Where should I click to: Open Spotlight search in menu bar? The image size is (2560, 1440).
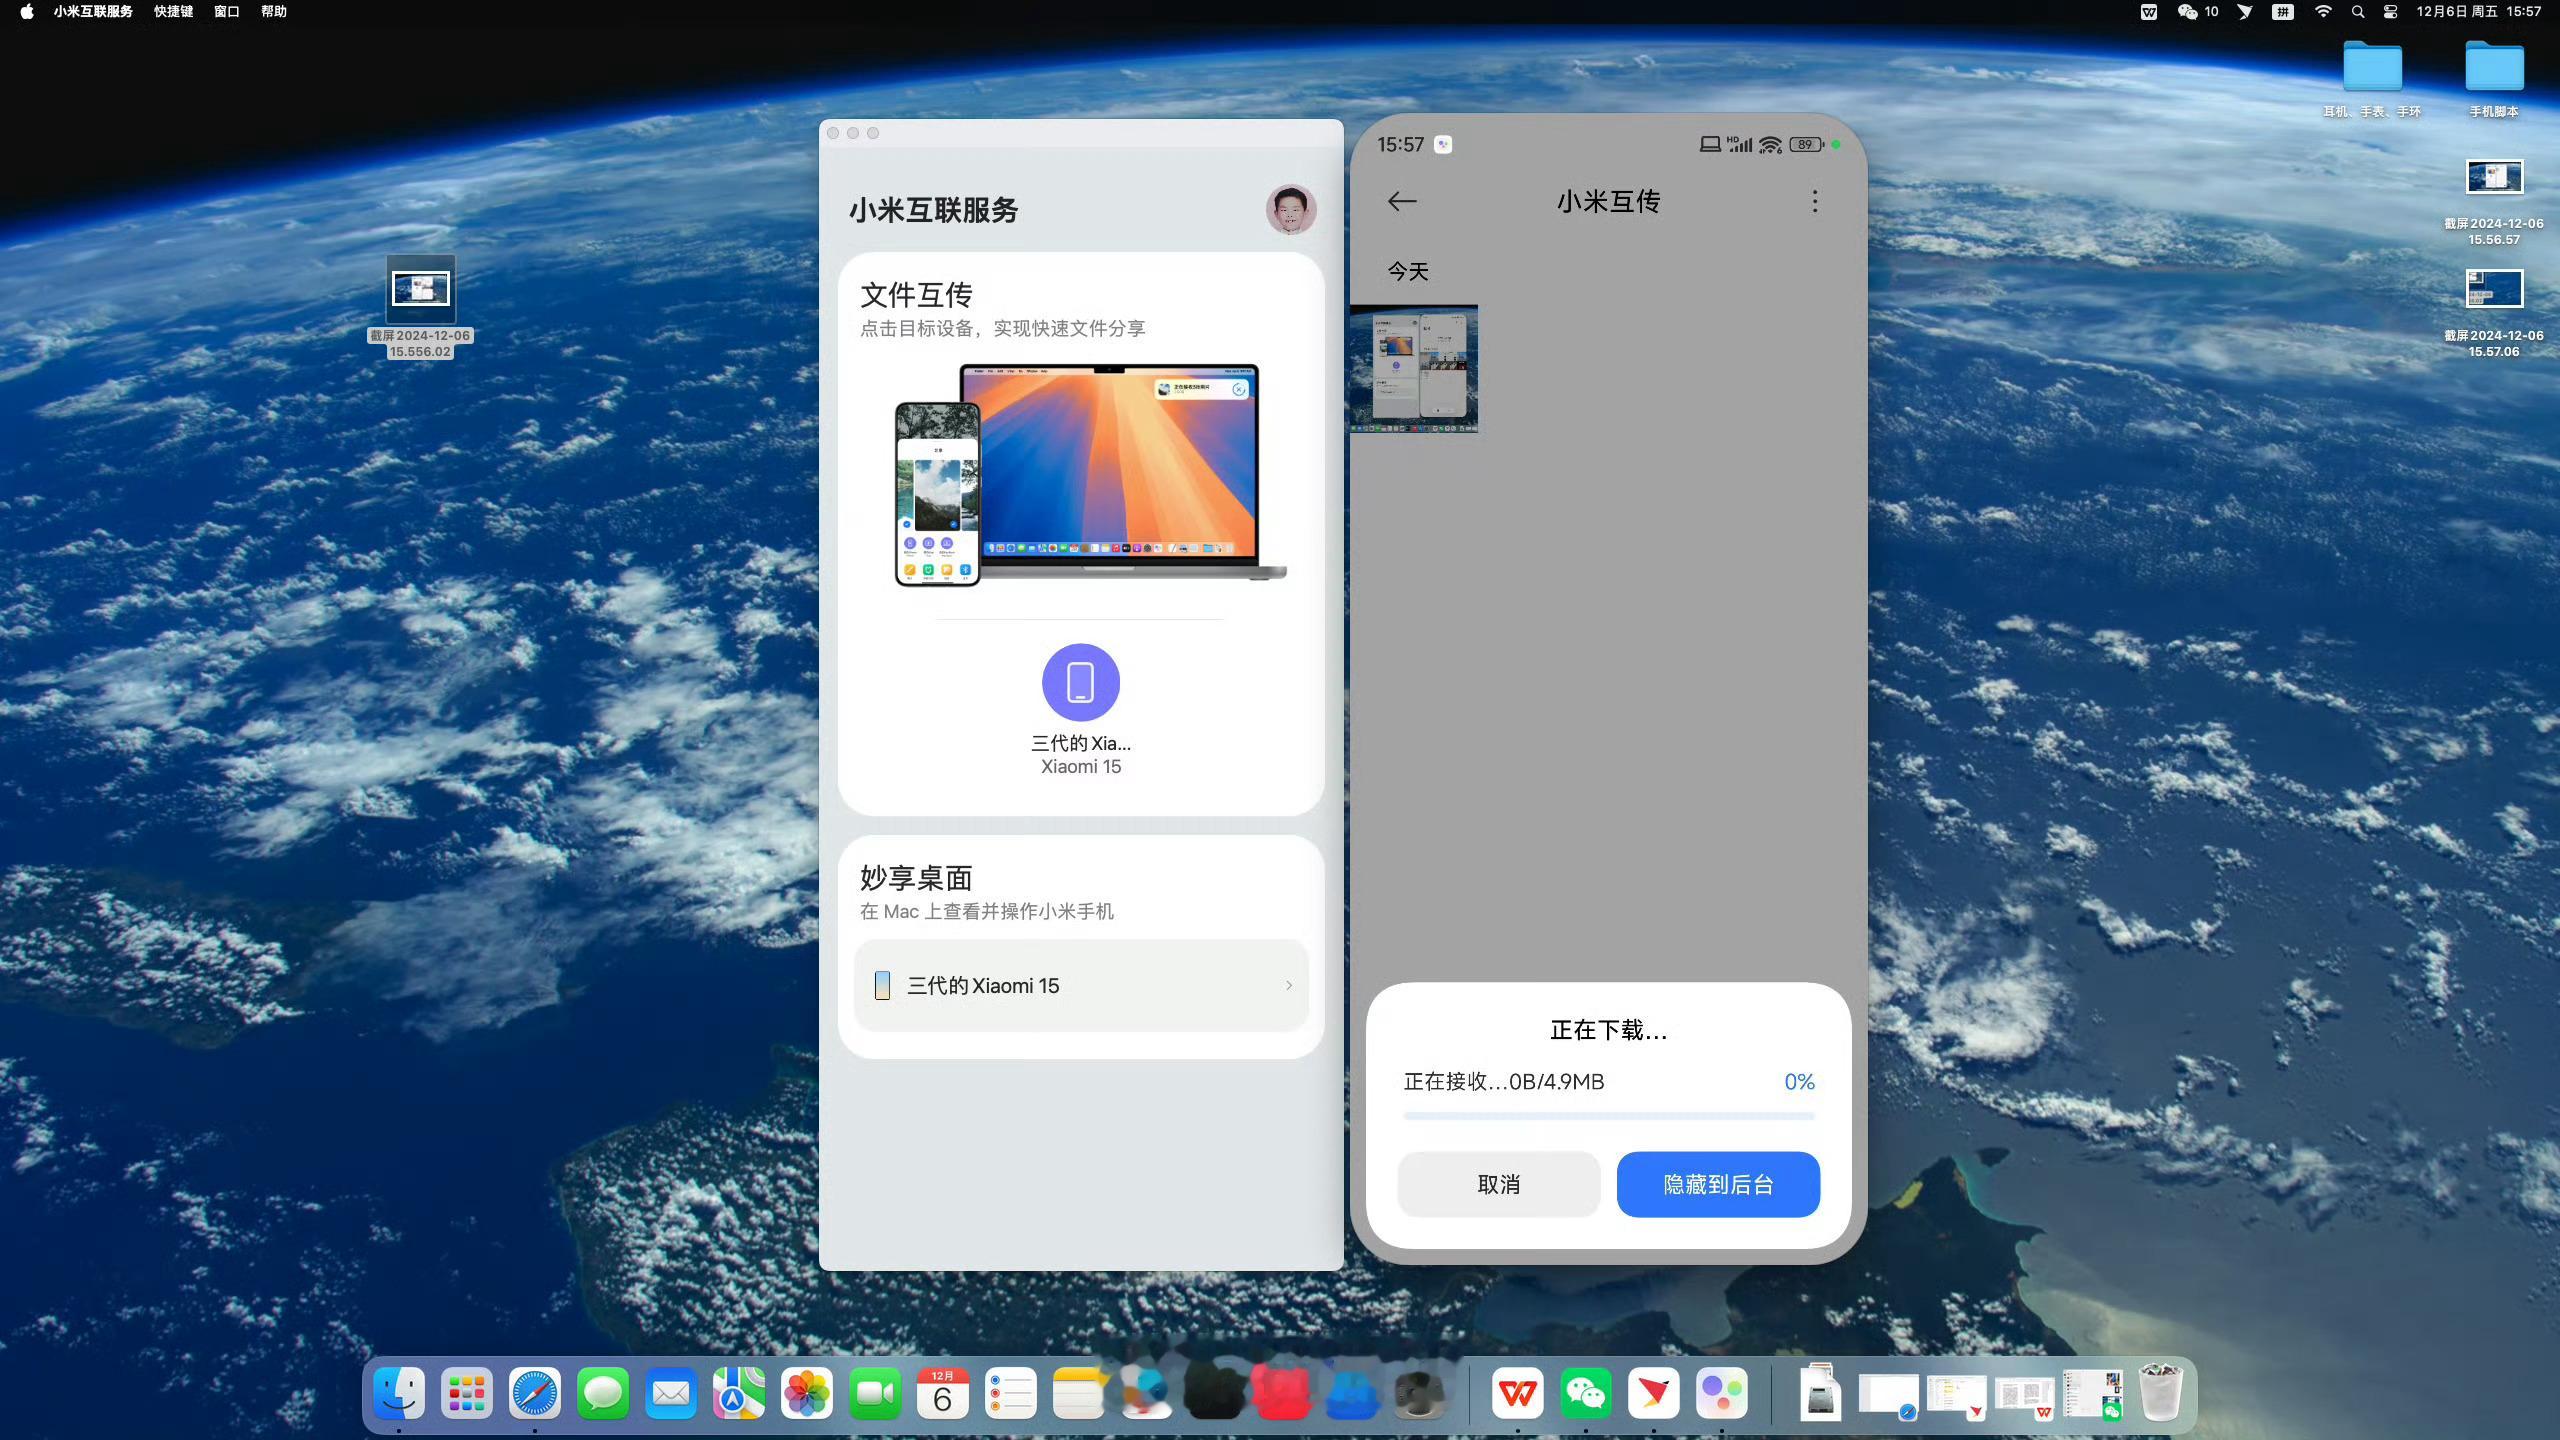pyautogui.click(x=2358, y=12)
